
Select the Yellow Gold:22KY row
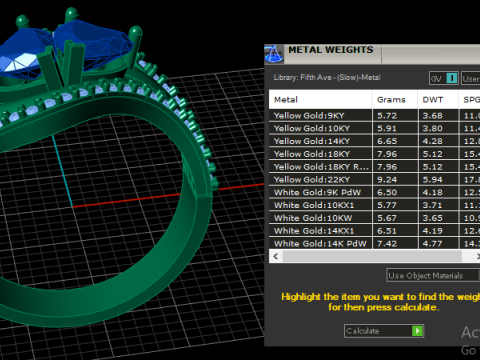tap(375, 180)
